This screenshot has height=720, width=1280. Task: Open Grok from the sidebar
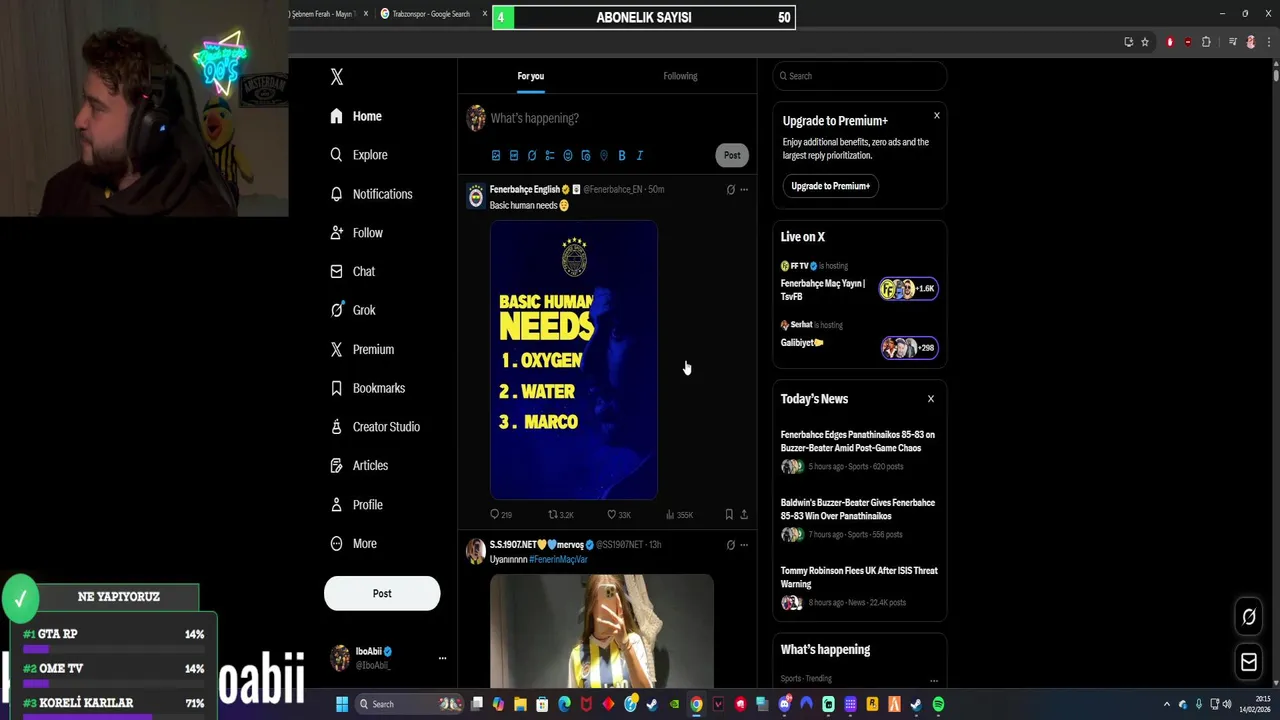(x=353, y=310)
